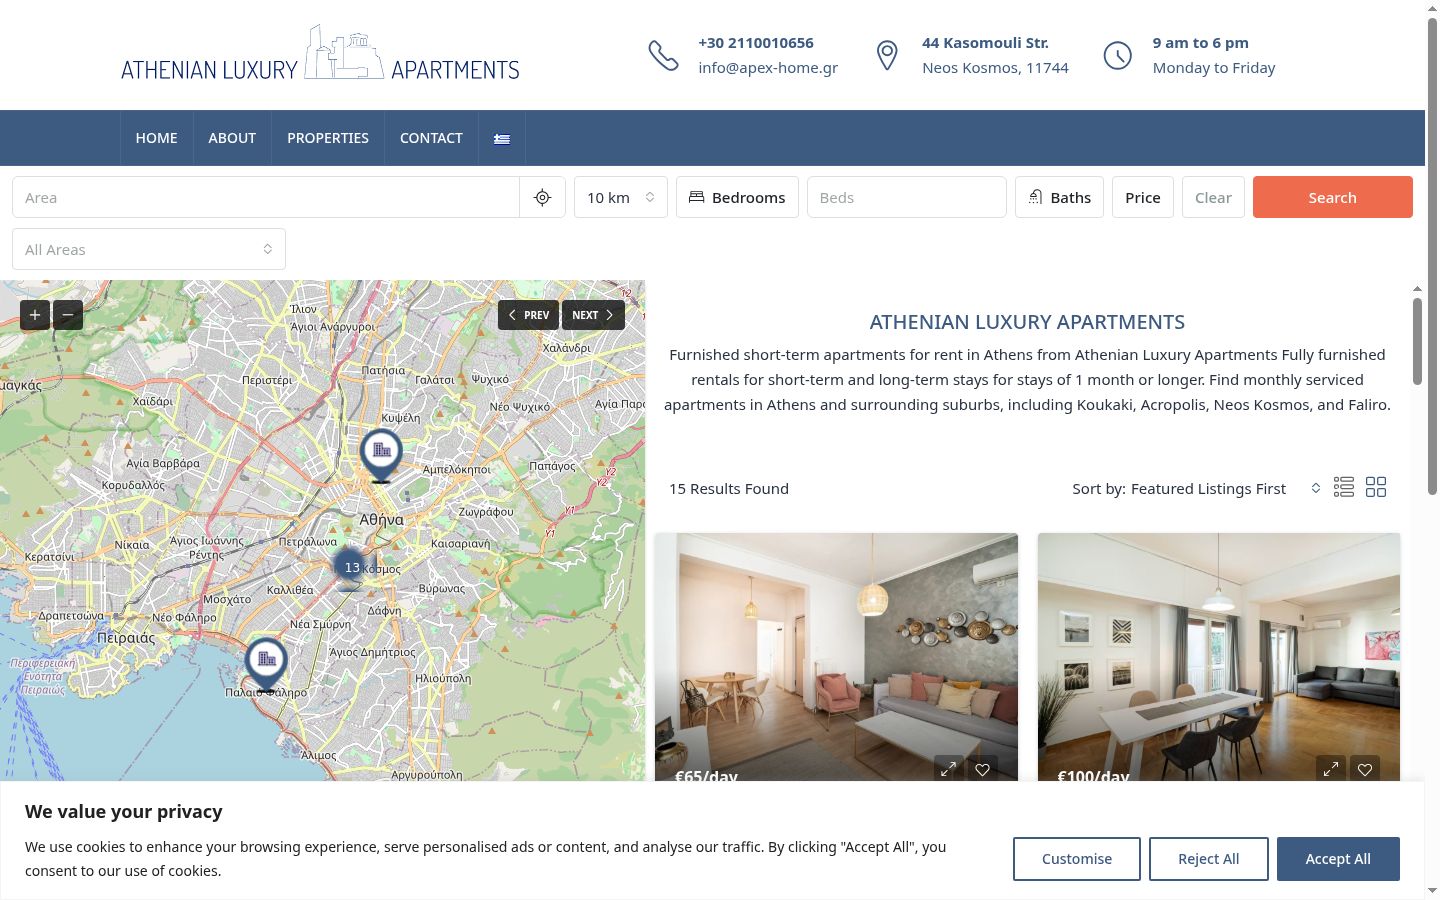Select the building map marker at Παλαιό Φάληρο
Screen dimensions: 1440x900
coord(266,663)
